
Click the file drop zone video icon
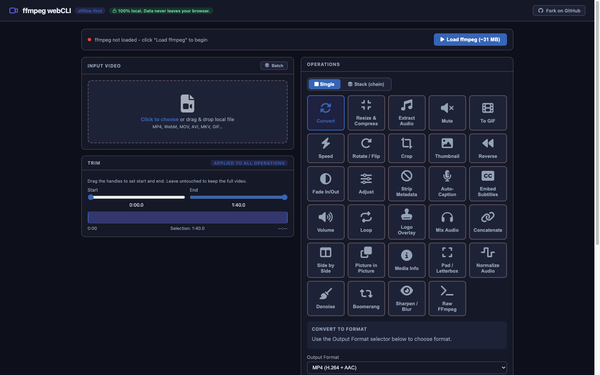188,103
